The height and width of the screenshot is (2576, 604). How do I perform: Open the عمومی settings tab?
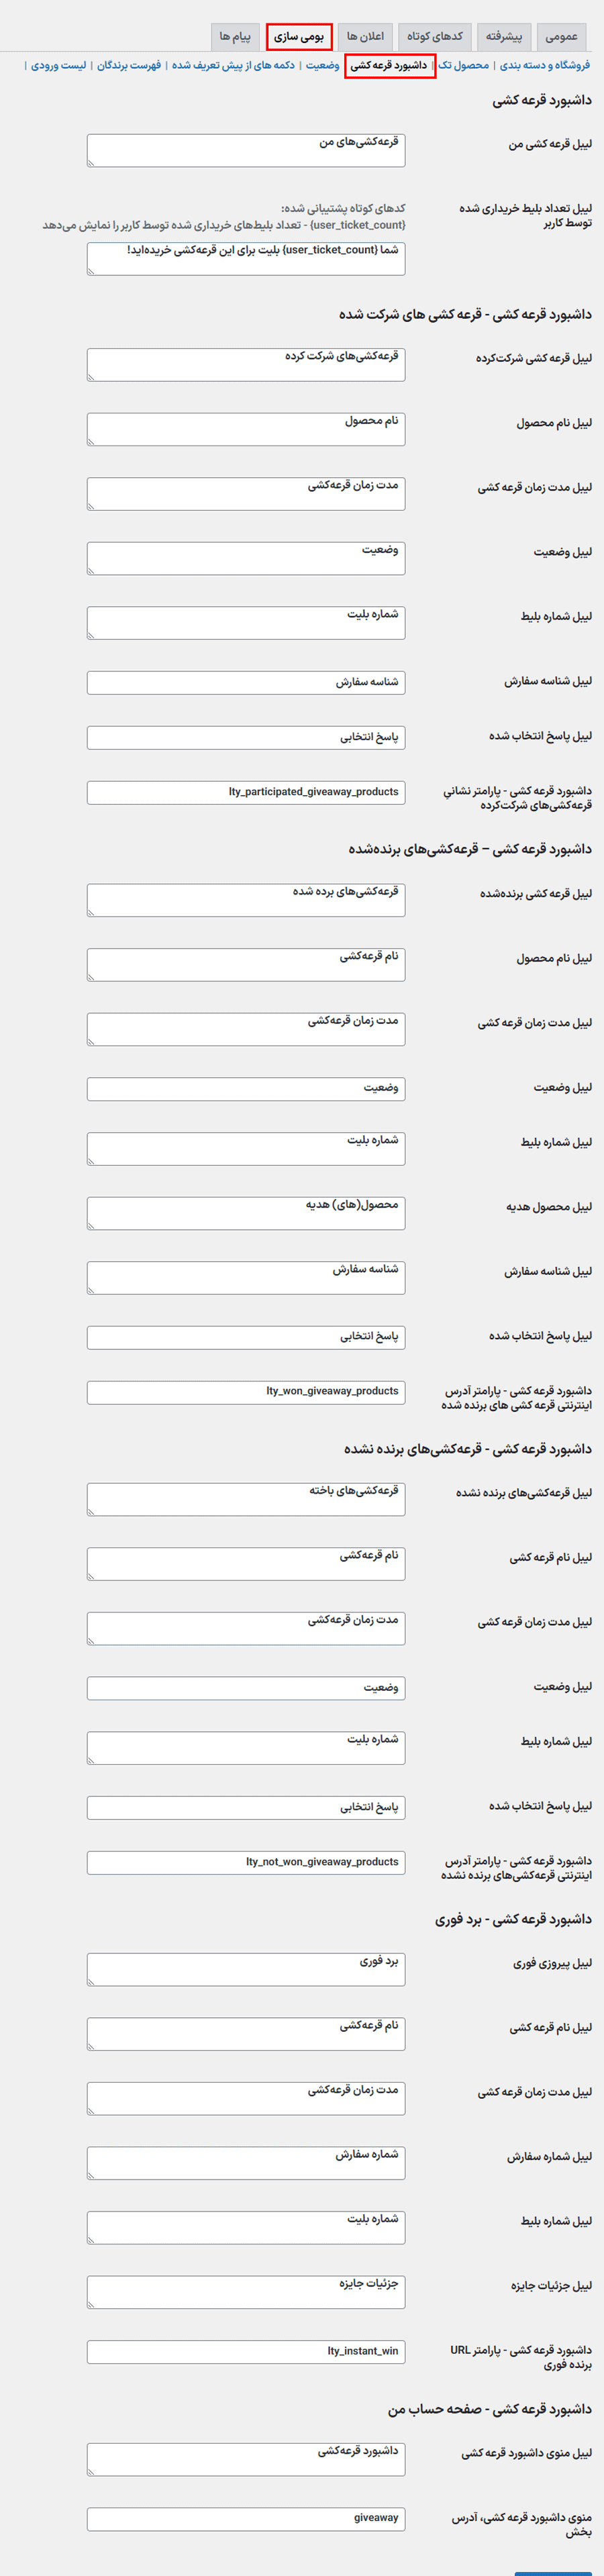(x=561, y=37)
